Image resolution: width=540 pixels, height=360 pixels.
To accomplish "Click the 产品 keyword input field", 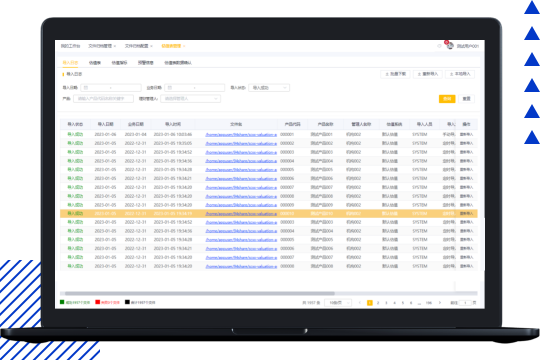I will 103,99.
